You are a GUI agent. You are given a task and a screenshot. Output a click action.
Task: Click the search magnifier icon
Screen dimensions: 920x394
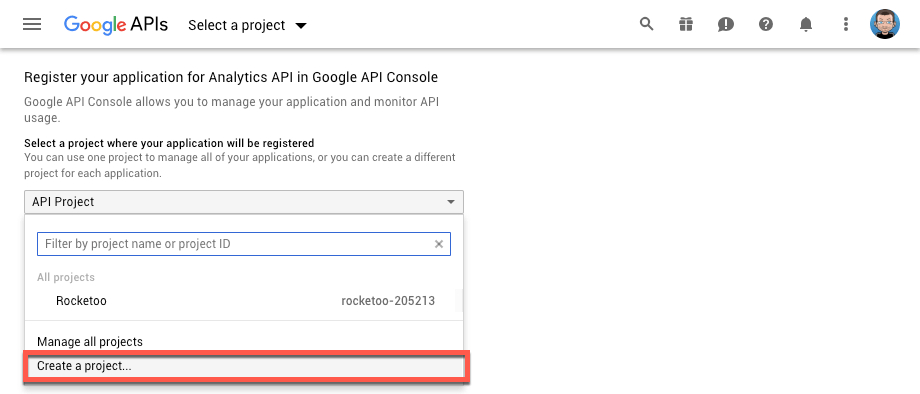click(646, 24)
